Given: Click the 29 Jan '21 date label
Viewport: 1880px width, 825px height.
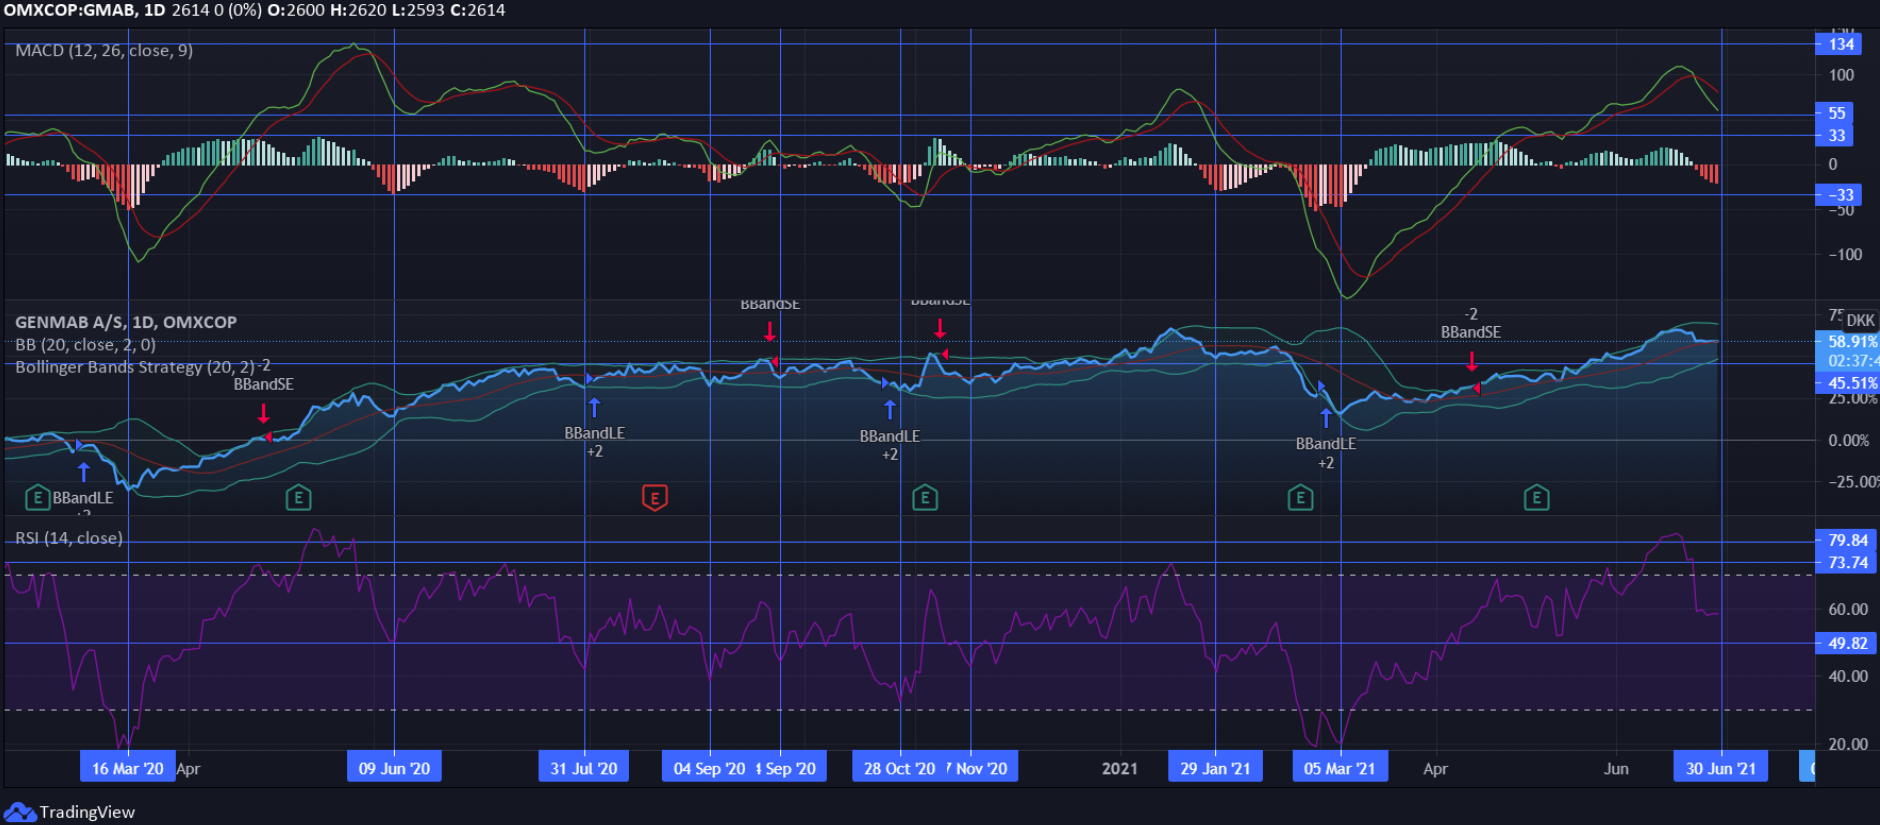Looking at the screenshot, I should tap(1215, 768).
